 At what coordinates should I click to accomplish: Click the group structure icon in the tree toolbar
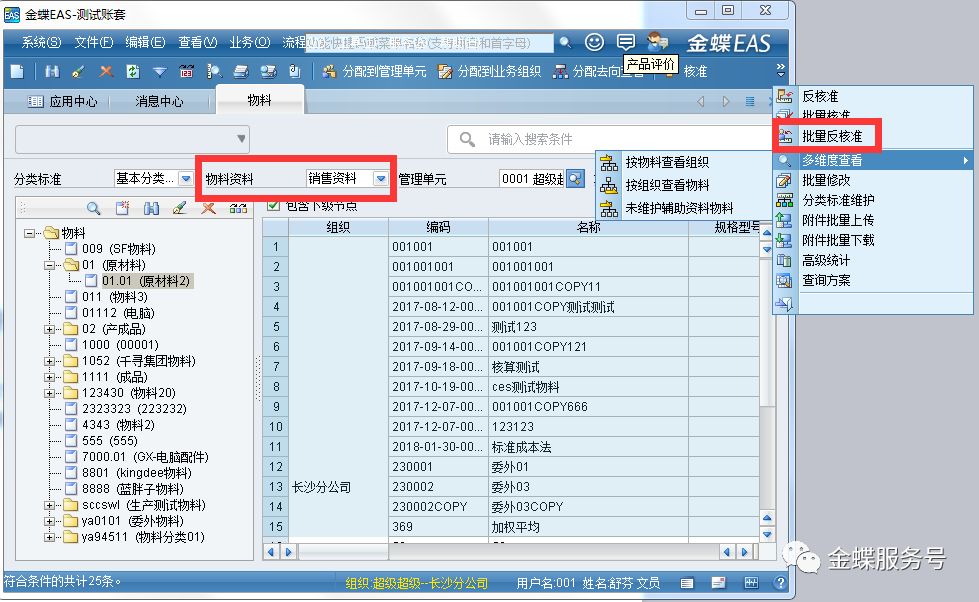(x=238, y=208)
